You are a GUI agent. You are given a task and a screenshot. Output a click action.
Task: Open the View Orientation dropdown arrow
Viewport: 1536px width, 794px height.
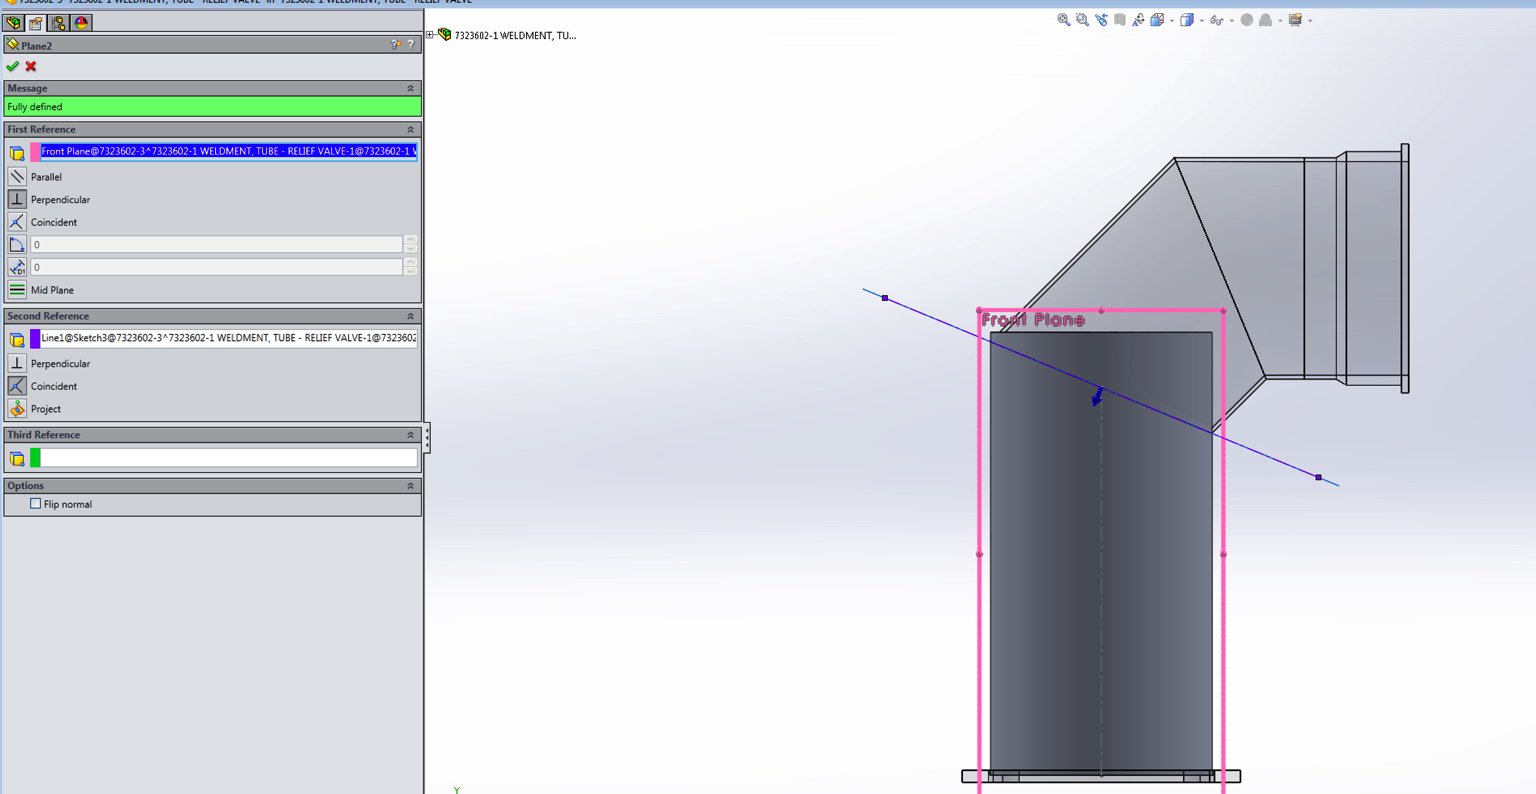tap(1171, 20)
